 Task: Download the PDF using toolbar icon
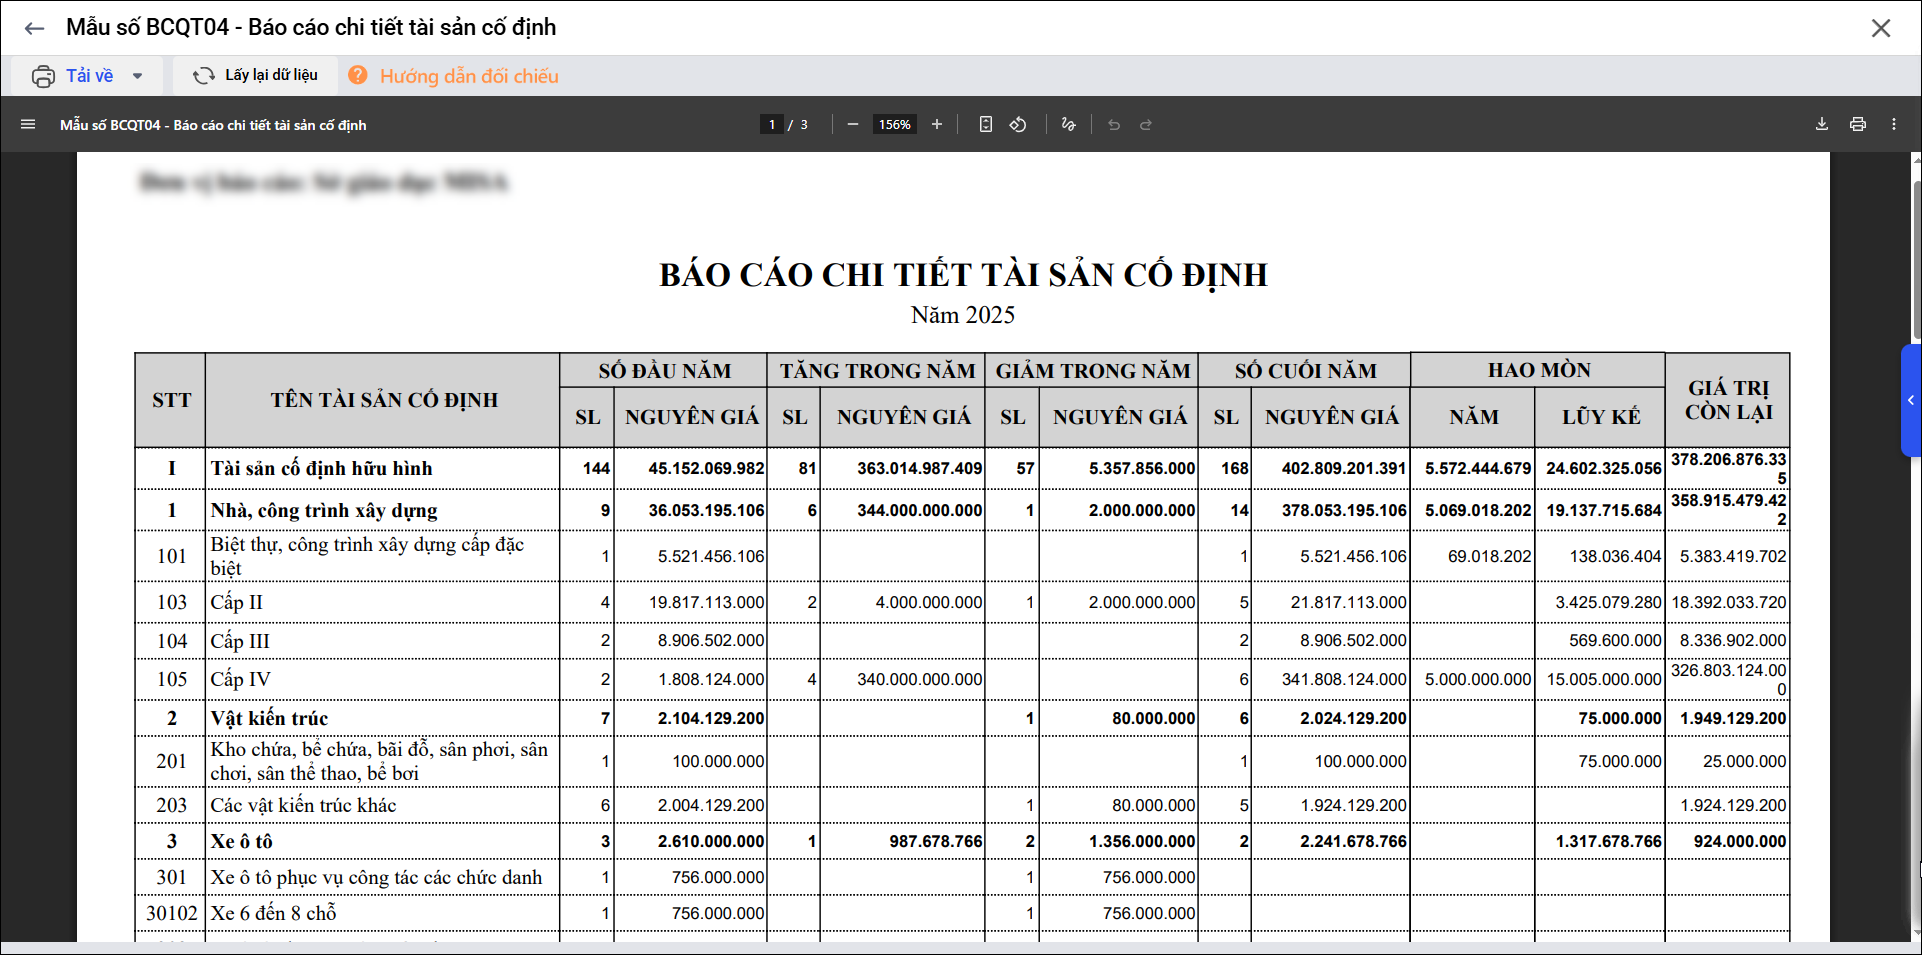pos(1822,124)
